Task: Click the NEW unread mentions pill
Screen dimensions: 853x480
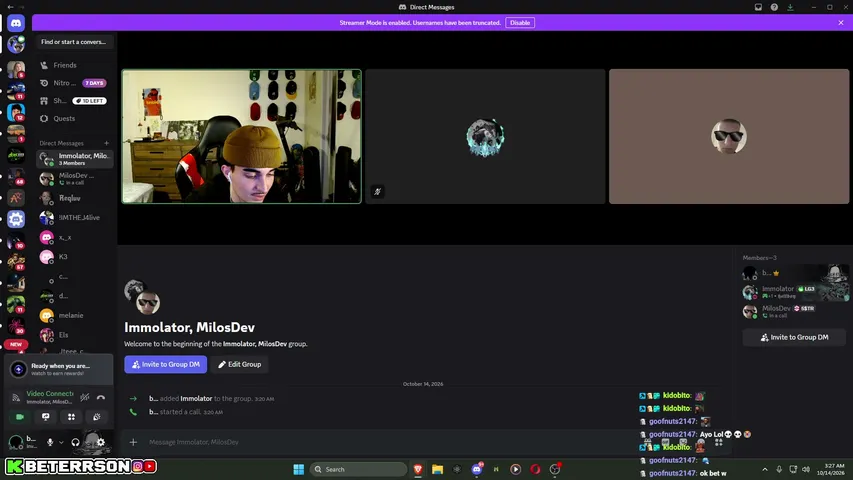Action: [x=16, y=344]
